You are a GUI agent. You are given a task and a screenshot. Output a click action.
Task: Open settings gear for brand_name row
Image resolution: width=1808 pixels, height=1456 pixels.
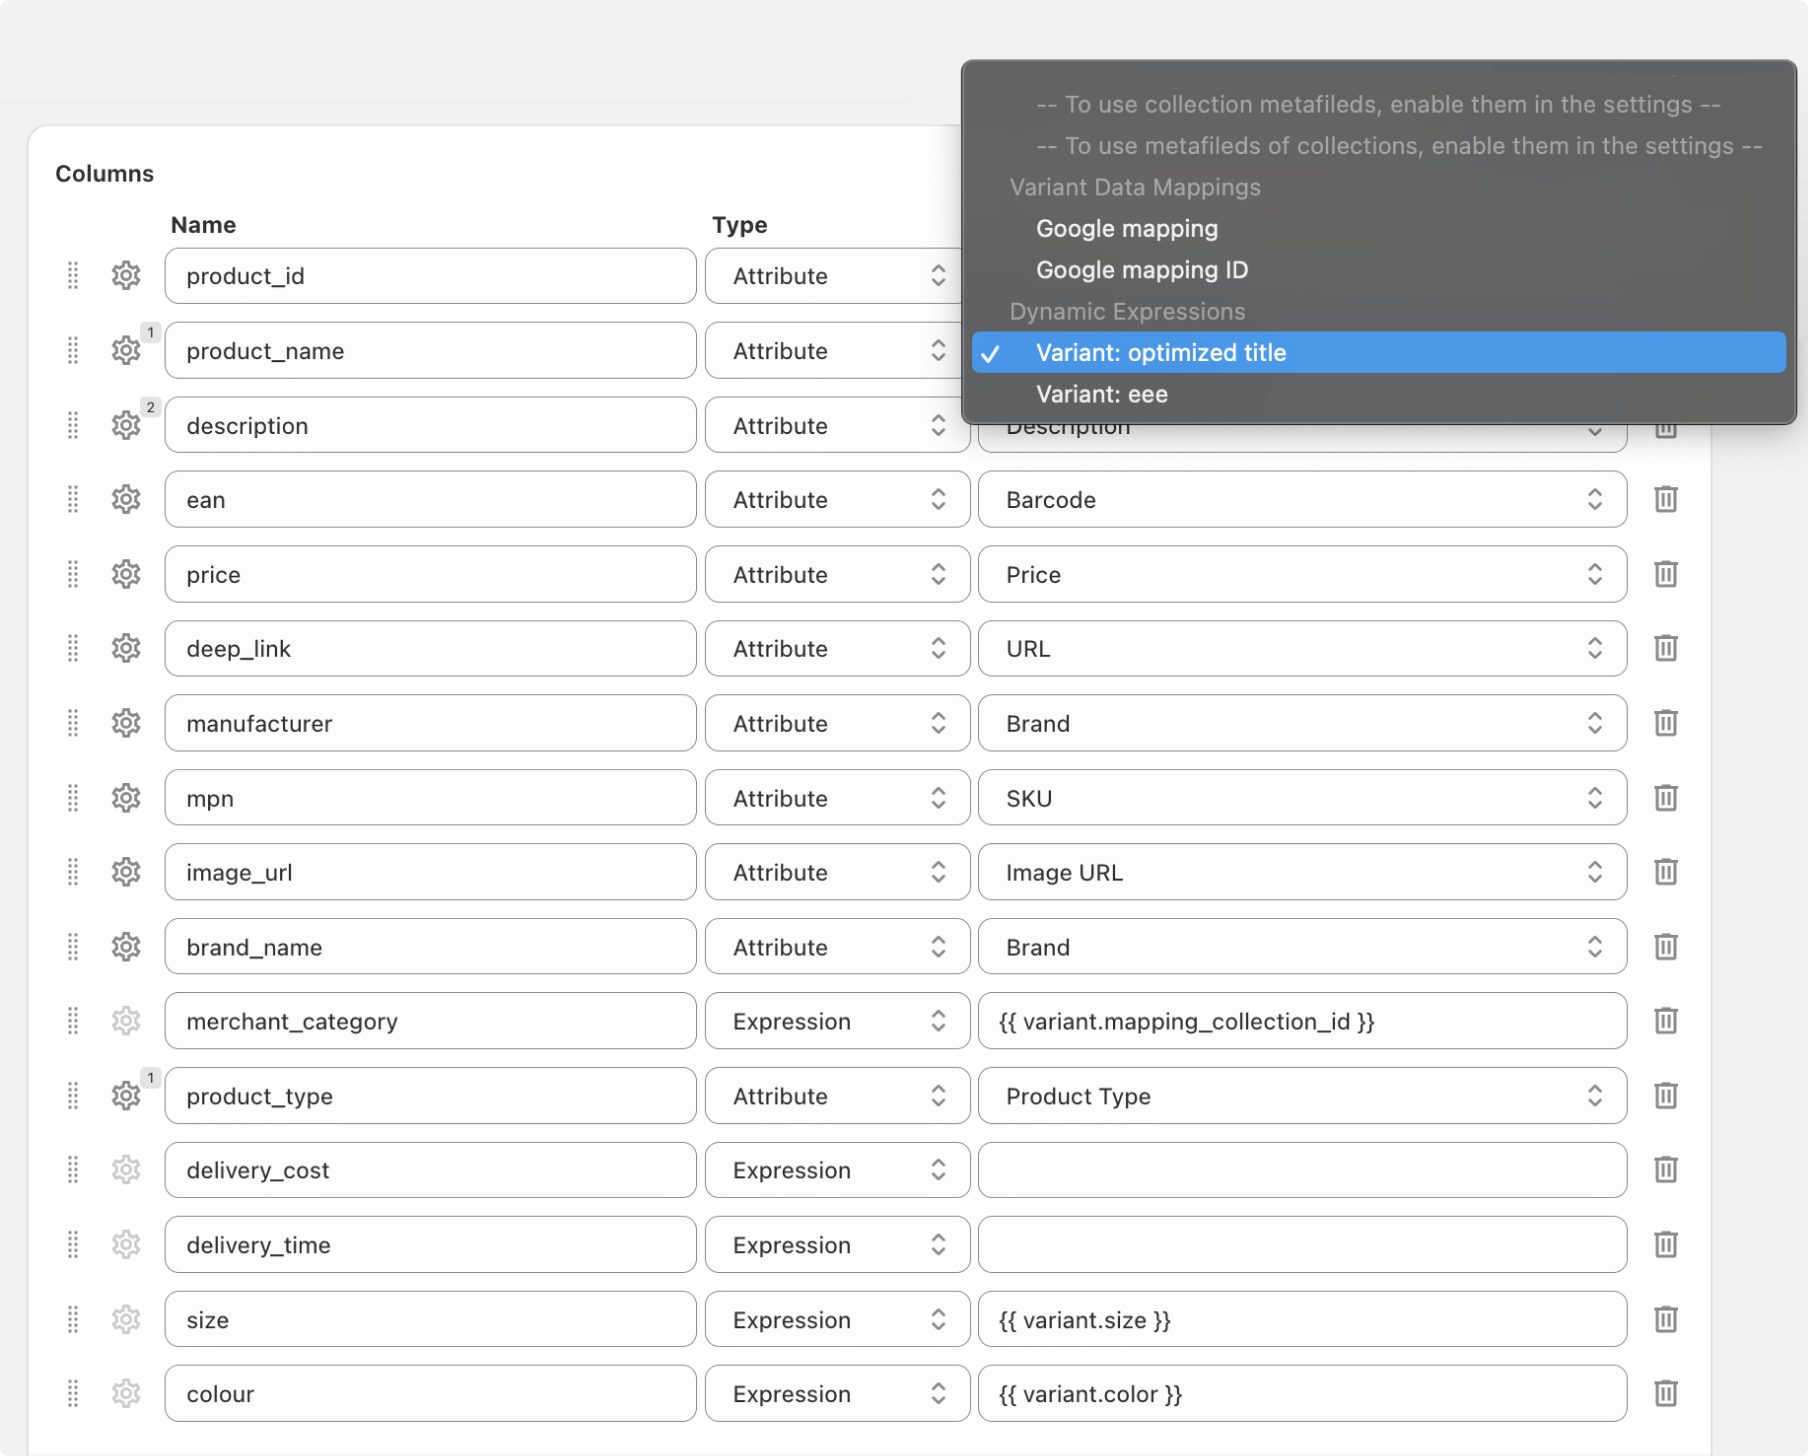coord(126,947)
